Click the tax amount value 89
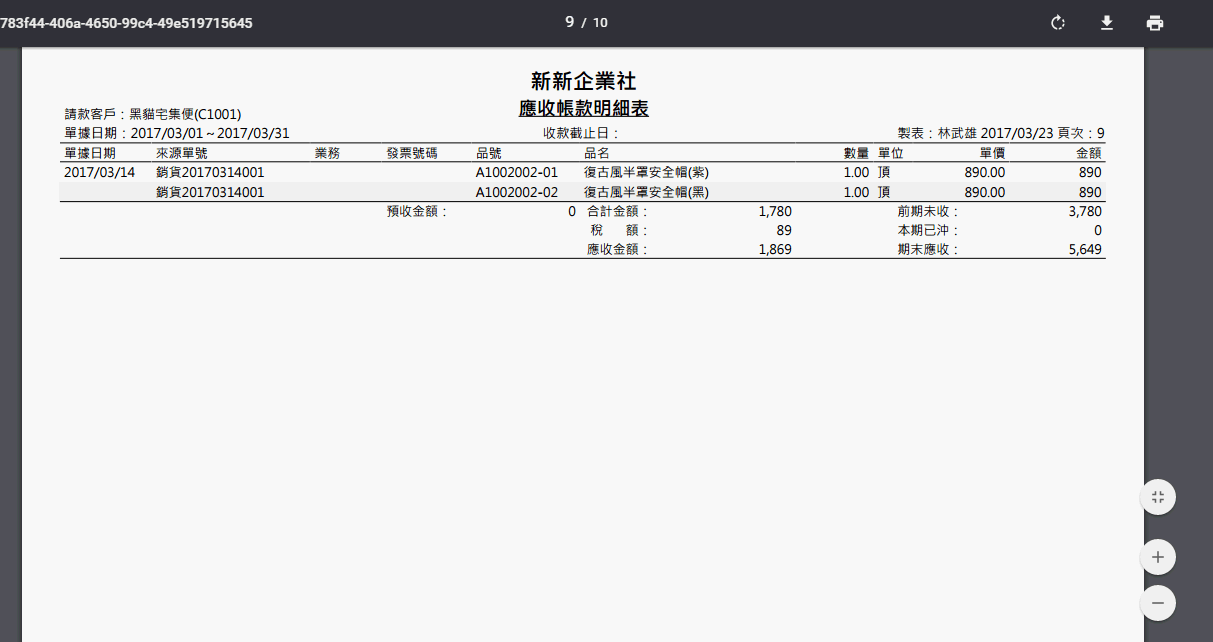The height and width of the screenshot is (642, 1213). (x=784, y=230)
